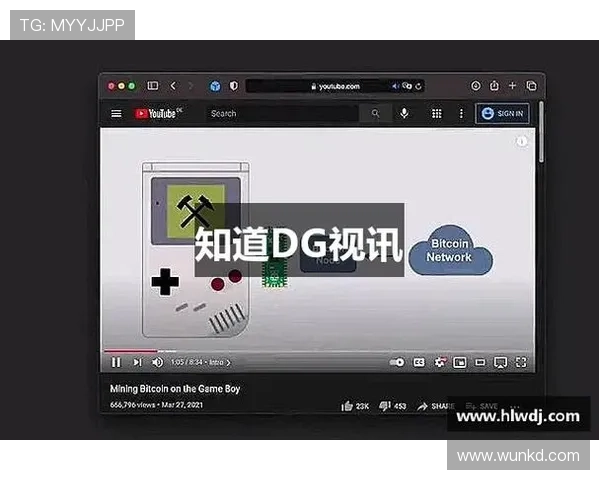Screen dimensions: 600x480
Task: Open the video info card icon
Action: click(x=521, y=142)
